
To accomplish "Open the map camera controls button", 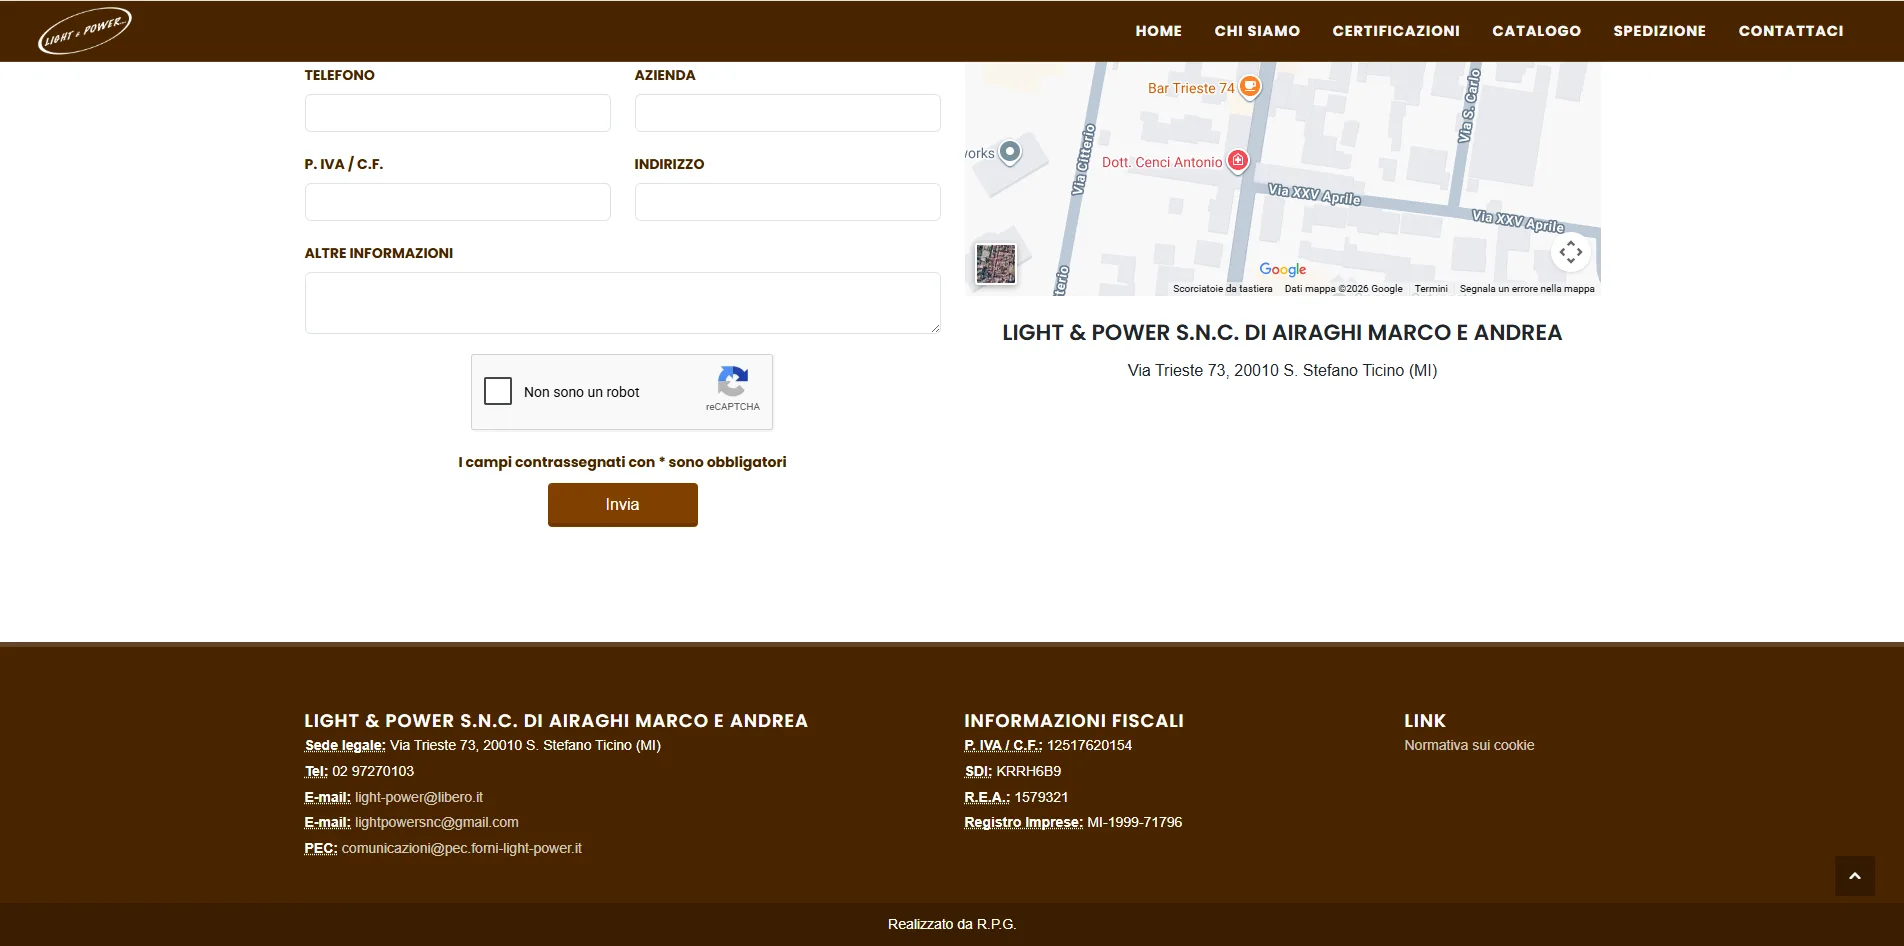I will tap(1571, 252).
